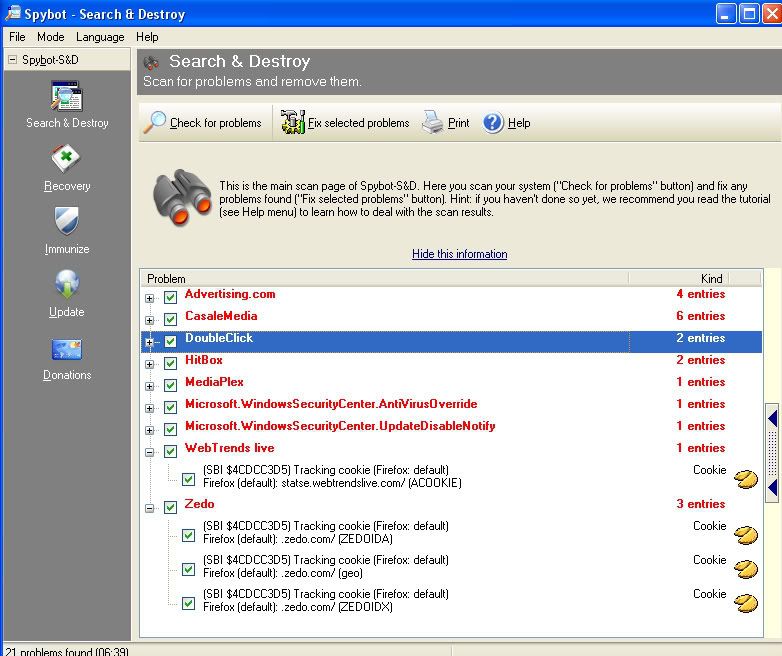Click the Check for problems magnifier icon

(x=155, y=122)
